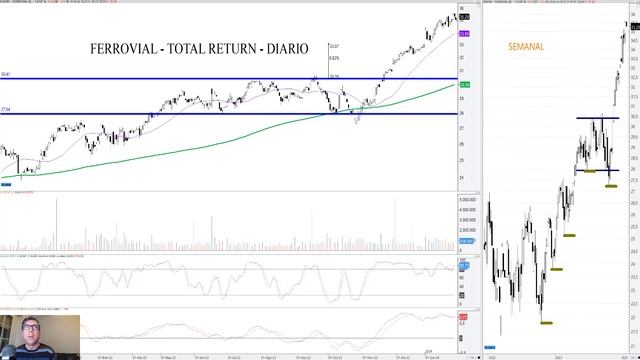Select the lowest olive support marker near 22
This screenshot has height=360, width=640.
pos(546,323)
